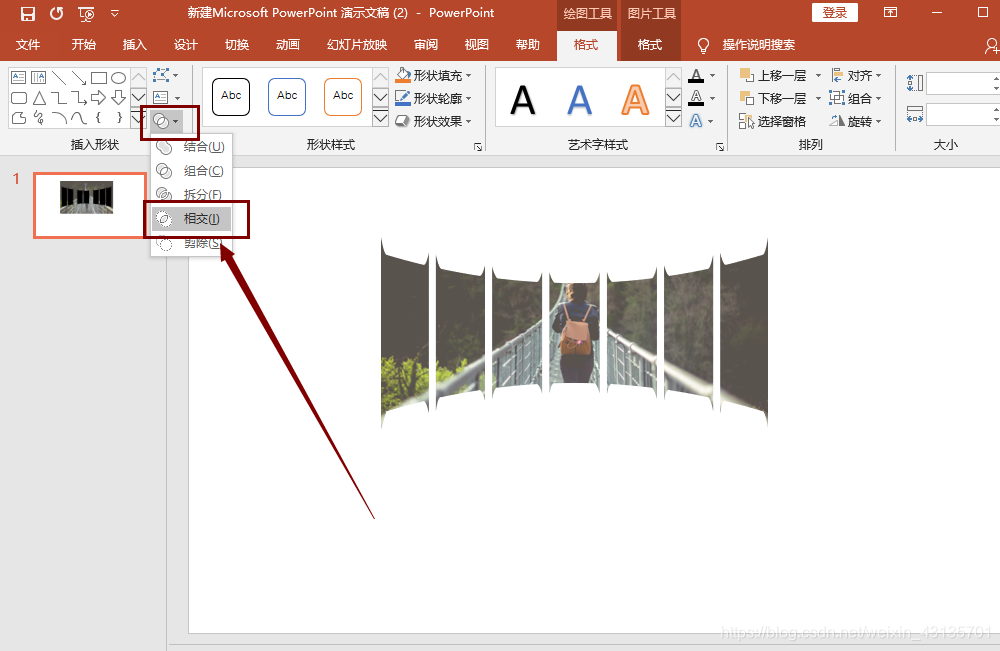
Task: Choose 组合(C) from merge shapes menu
Action: (x=191, y=171)
